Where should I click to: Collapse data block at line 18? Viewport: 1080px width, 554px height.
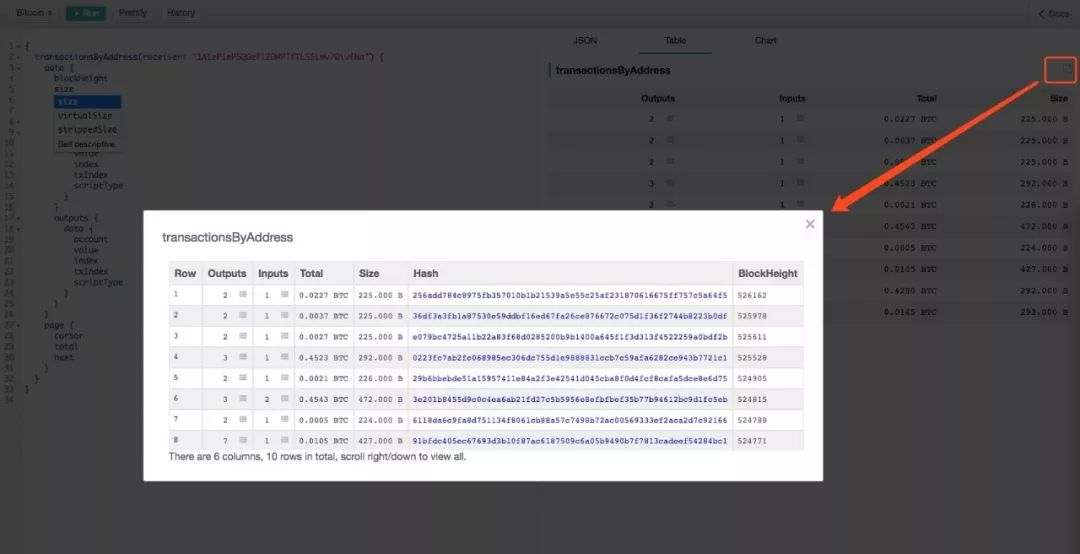(19, 228)
